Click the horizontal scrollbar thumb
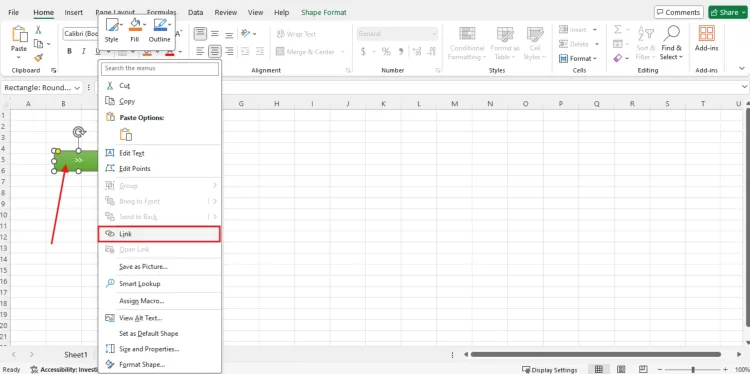The image size is (750, 374). tap(596, 354)
